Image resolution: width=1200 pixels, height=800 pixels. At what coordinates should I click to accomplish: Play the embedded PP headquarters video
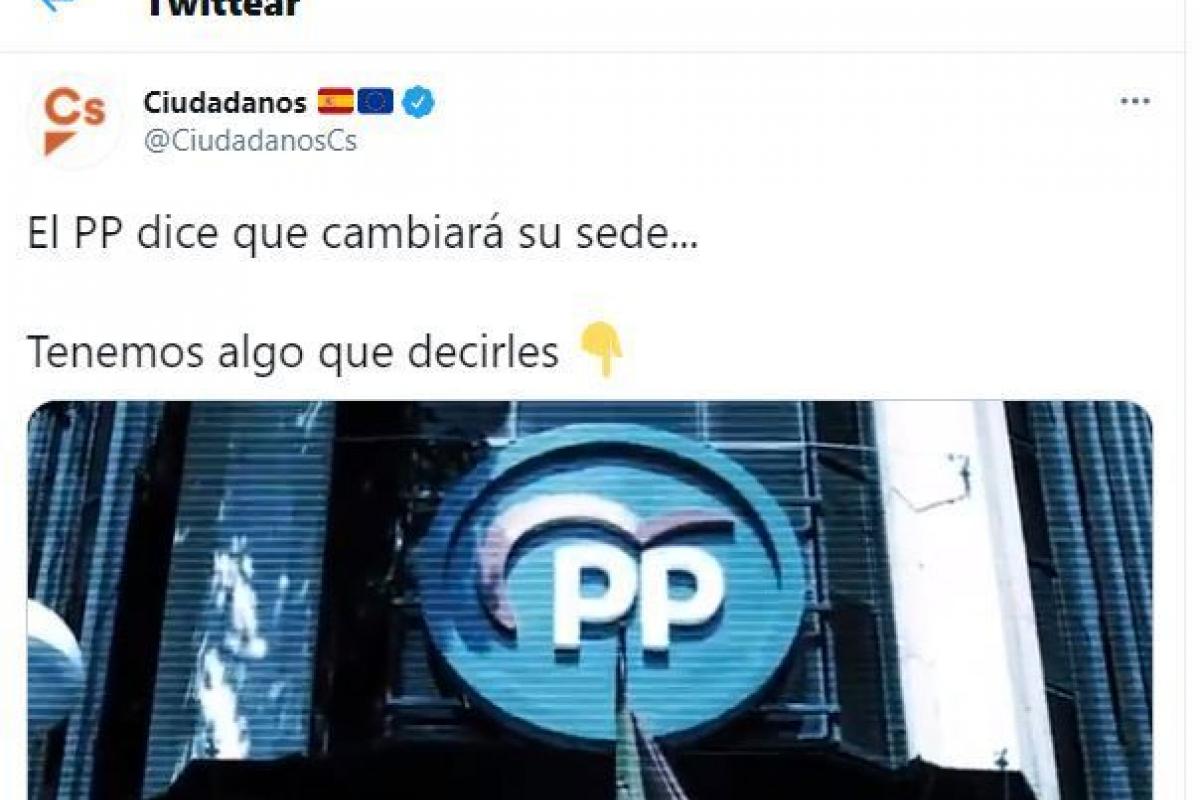(x=590, y=600)
